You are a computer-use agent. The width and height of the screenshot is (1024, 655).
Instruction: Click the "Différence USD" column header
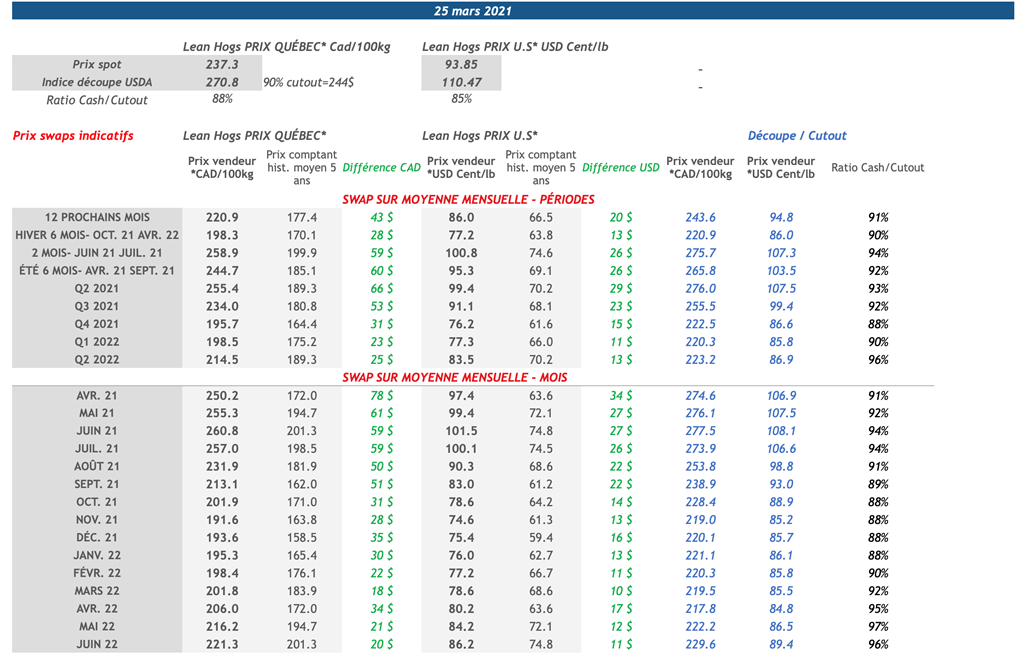621,168
